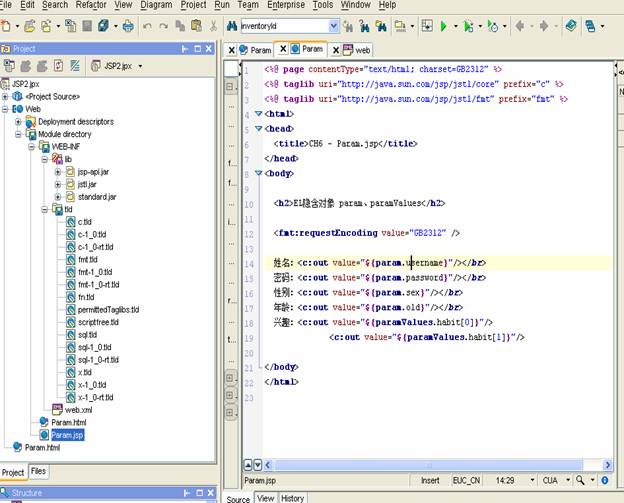Click the Debug project toolbar icon
The image size is (624, 503).
468,26
